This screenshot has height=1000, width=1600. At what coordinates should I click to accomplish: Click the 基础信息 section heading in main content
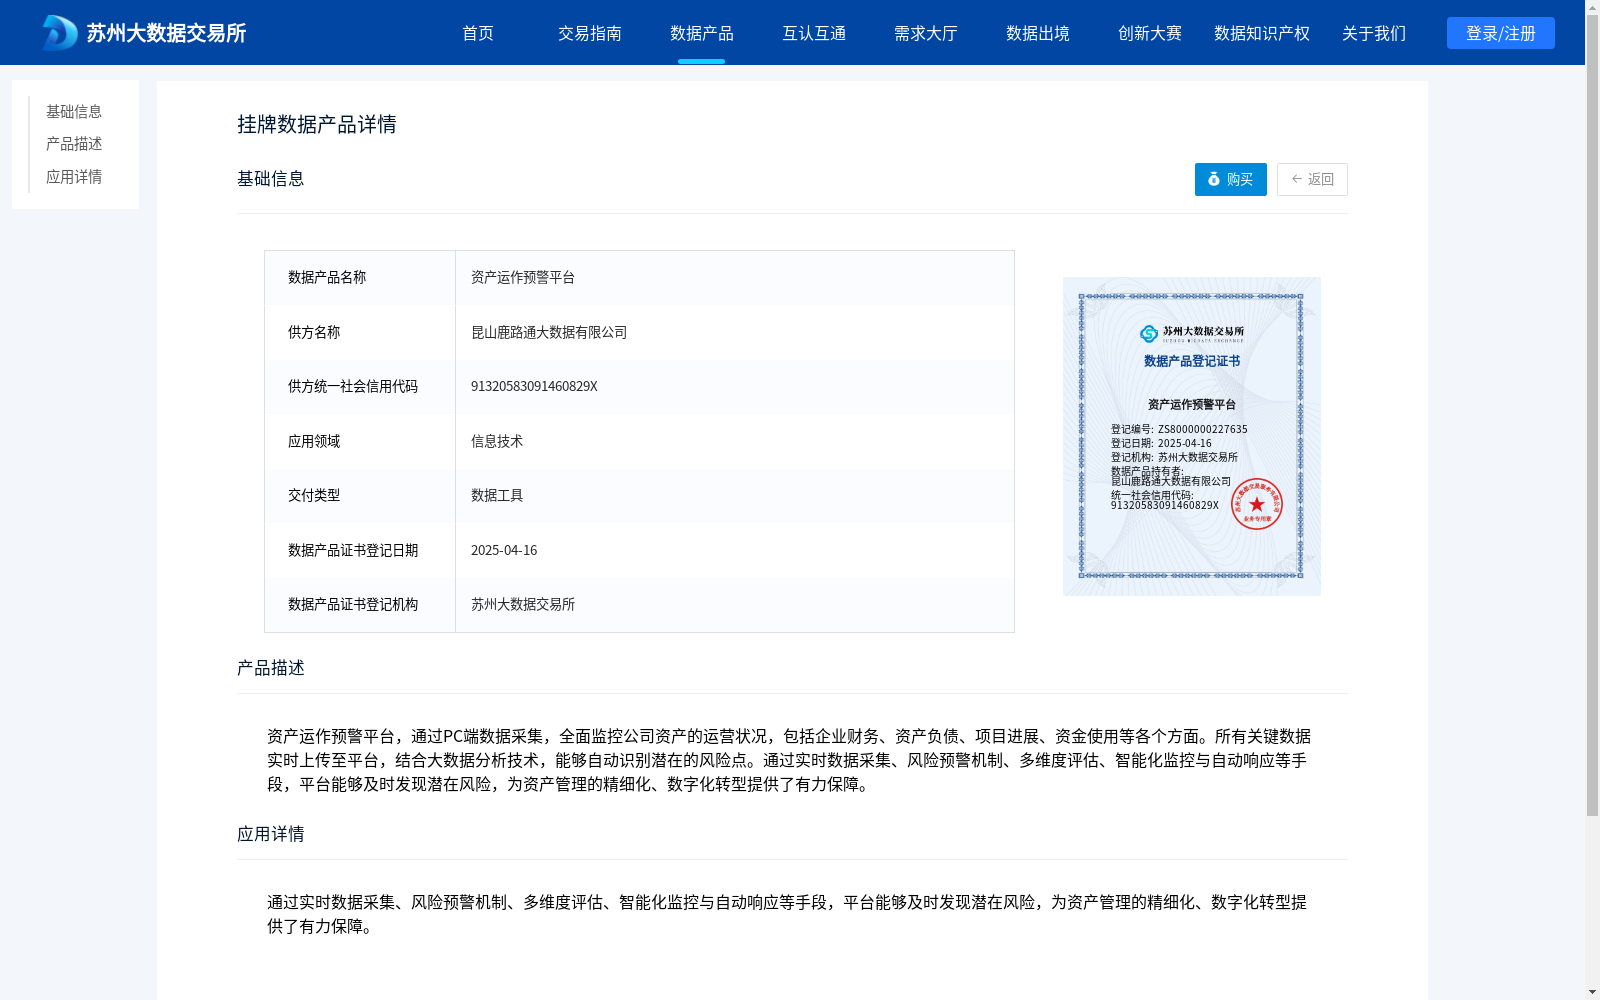point(271,179)
